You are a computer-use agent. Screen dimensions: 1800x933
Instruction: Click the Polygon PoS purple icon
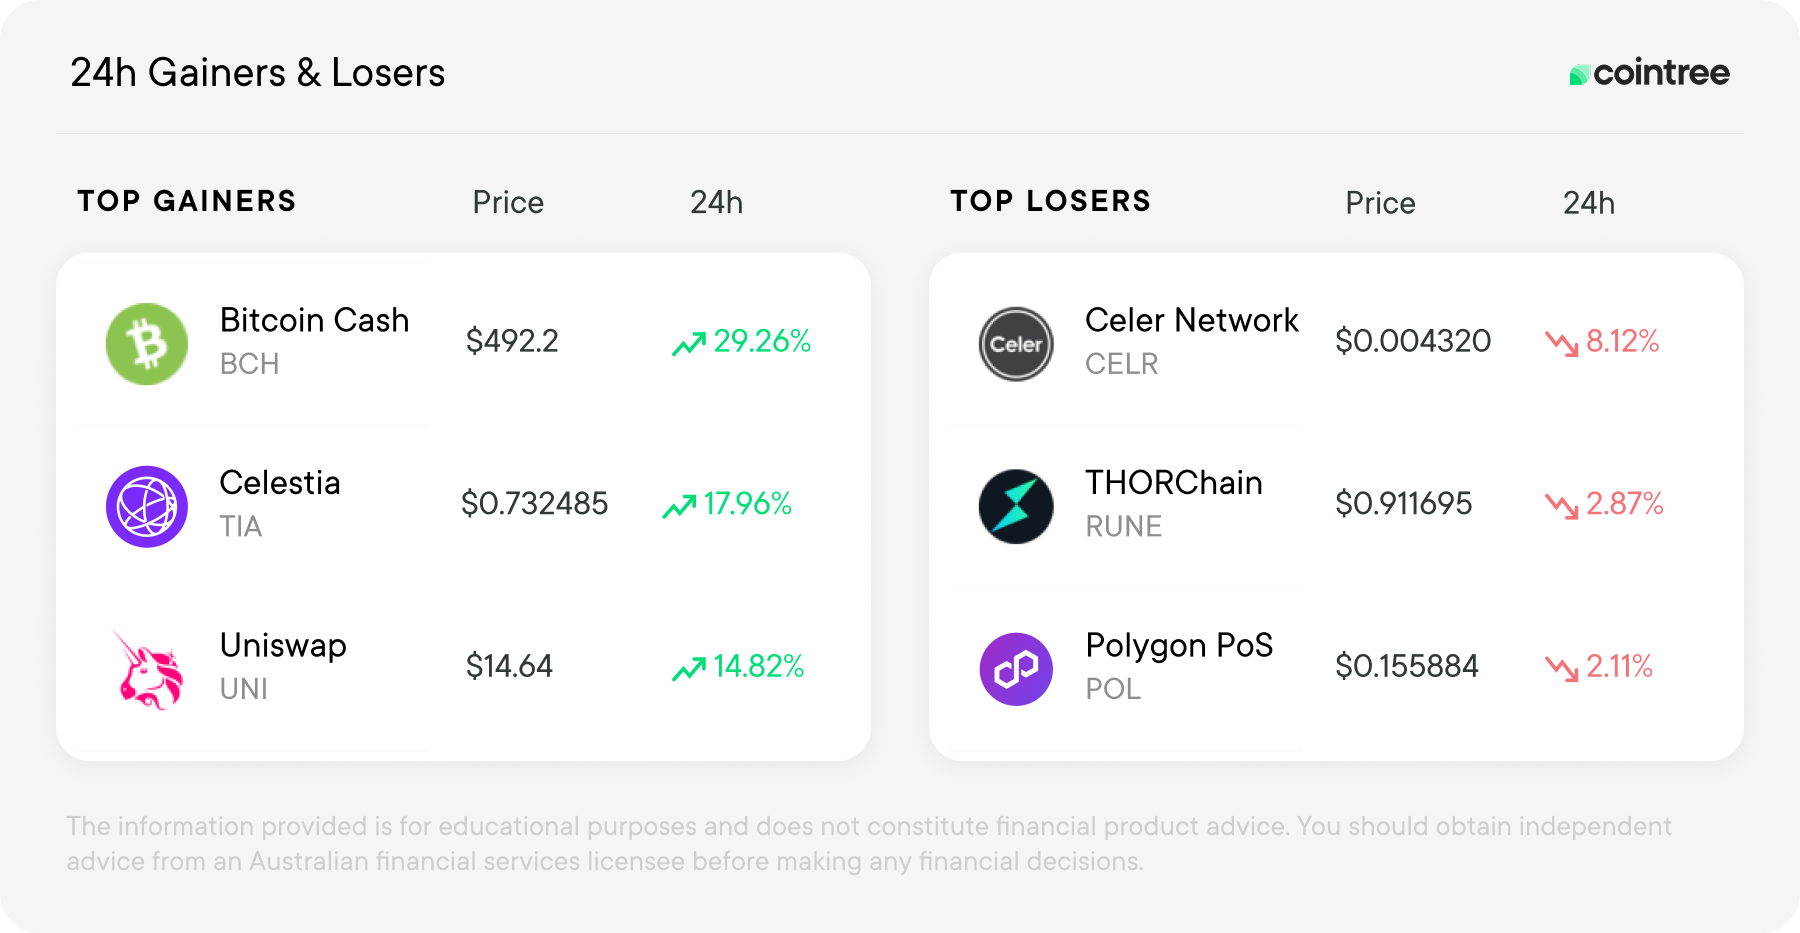[1016, 669]
